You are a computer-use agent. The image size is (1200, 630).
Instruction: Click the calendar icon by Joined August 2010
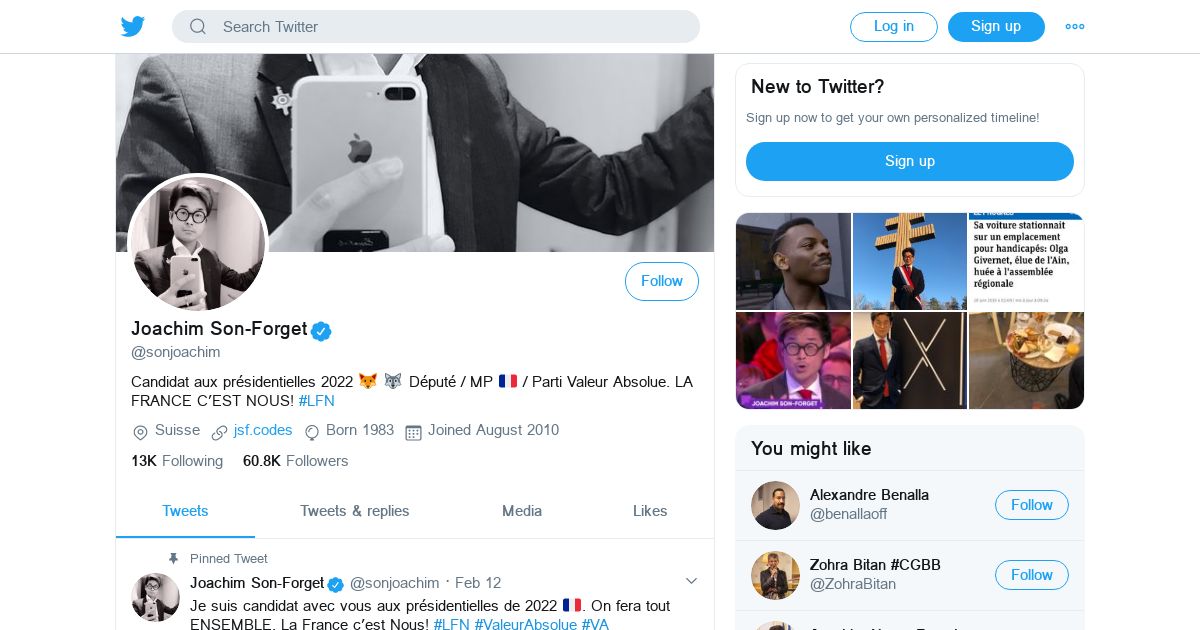click(x=413, y=432)
